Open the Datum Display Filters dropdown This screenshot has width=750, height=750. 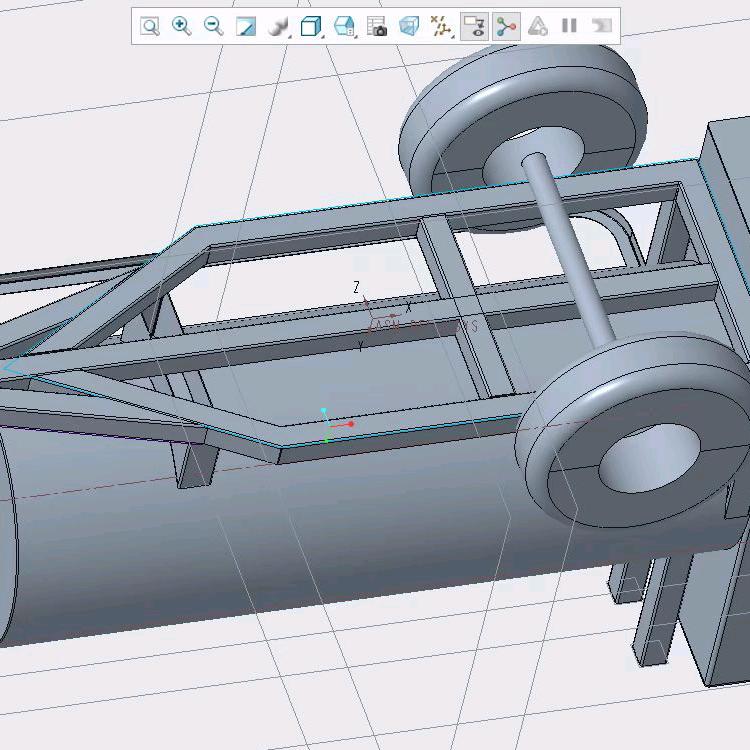point(441,26)
